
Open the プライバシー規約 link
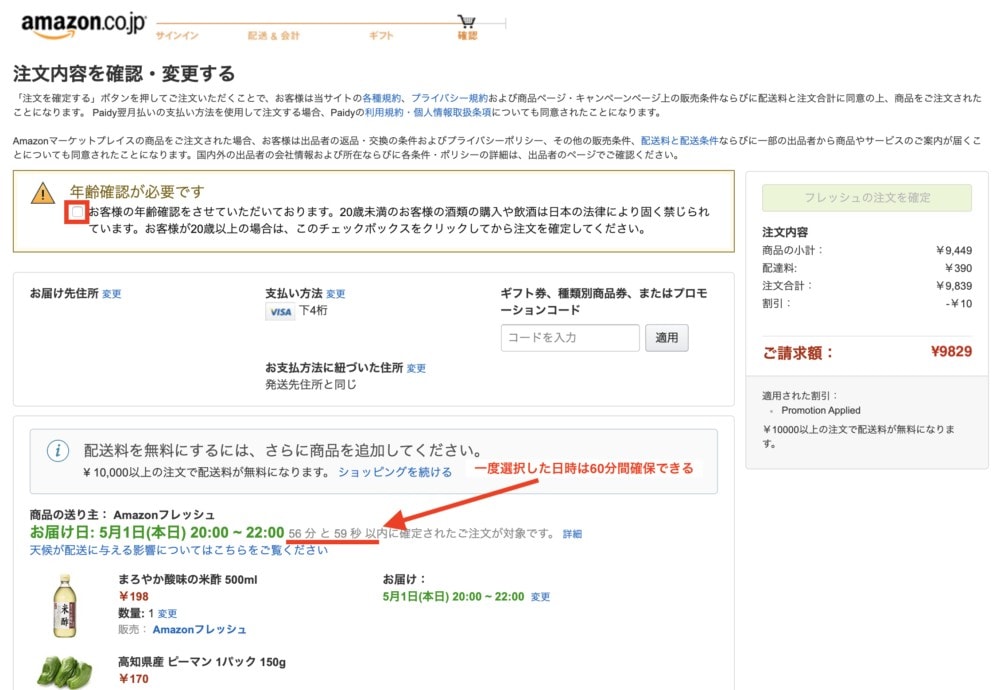point(449,98)
